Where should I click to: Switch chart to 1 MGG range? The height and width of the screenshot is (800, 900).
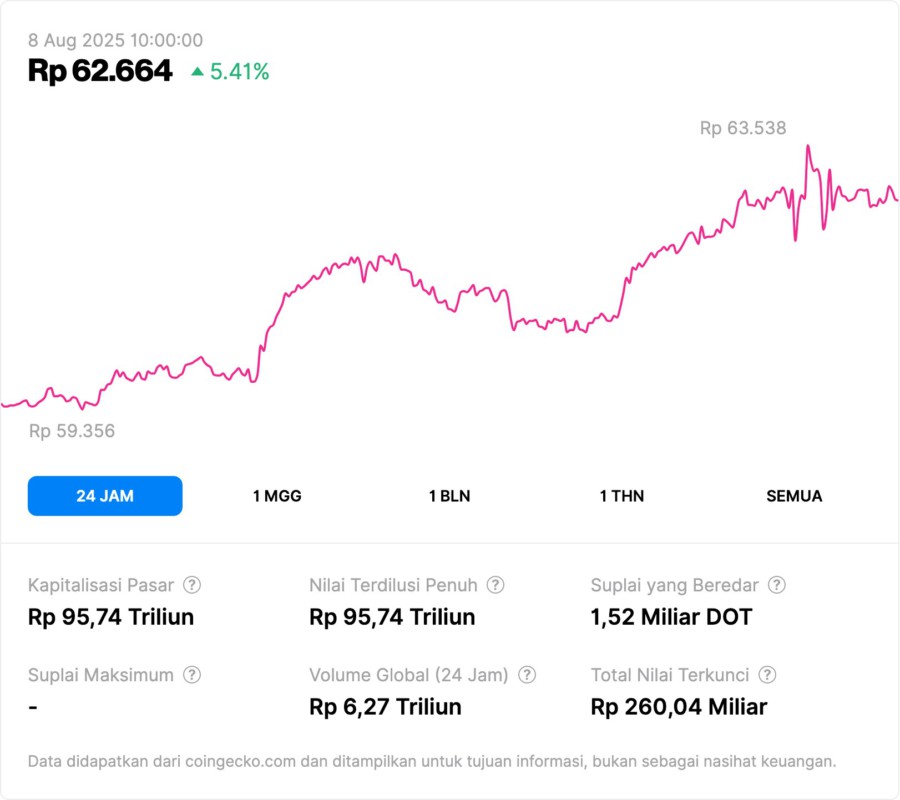point(277,496)
